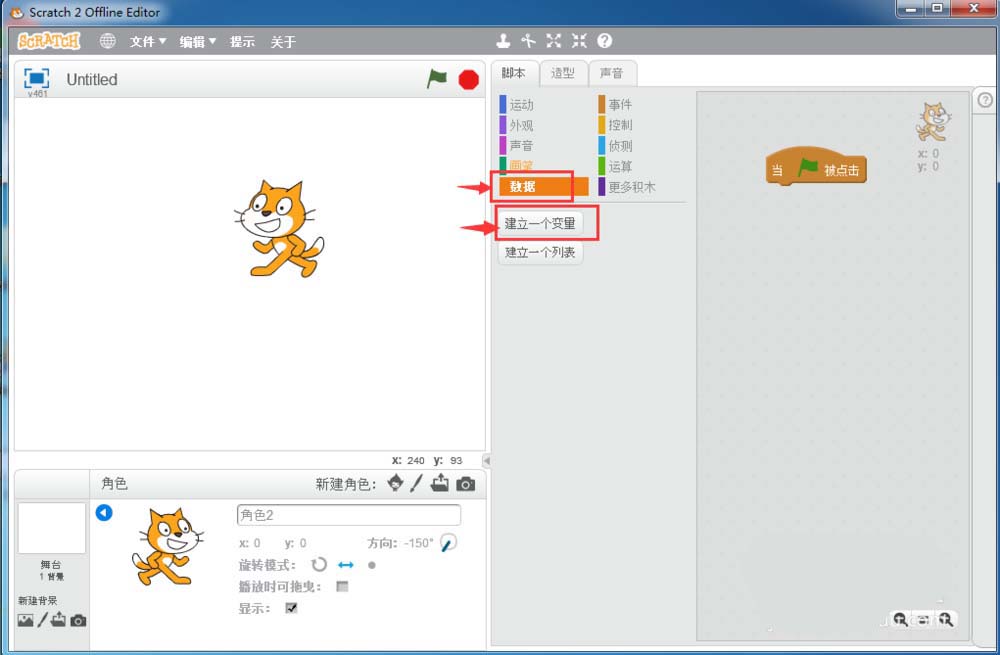Switch to the 声音 sounds tab
The image size is (1000, 655).
612,73
